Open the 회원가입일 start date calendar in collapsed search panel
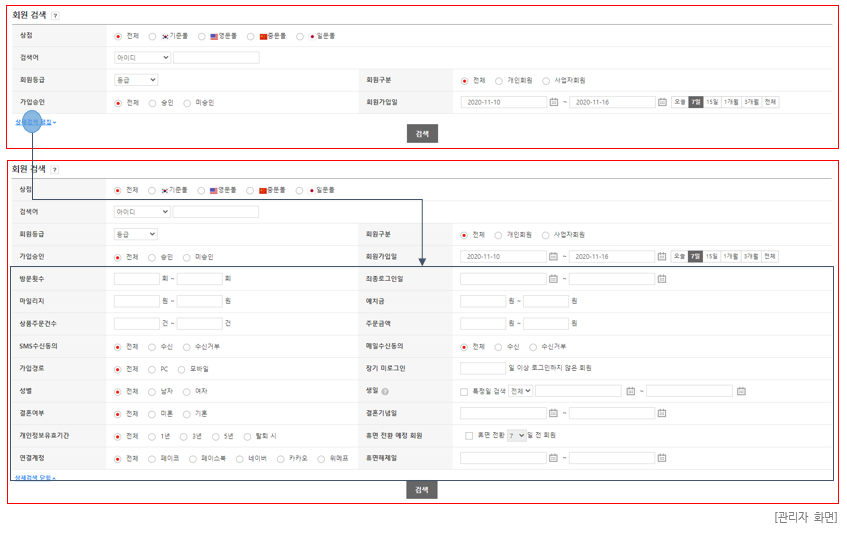The image size is (847, 533). point(554,102)
